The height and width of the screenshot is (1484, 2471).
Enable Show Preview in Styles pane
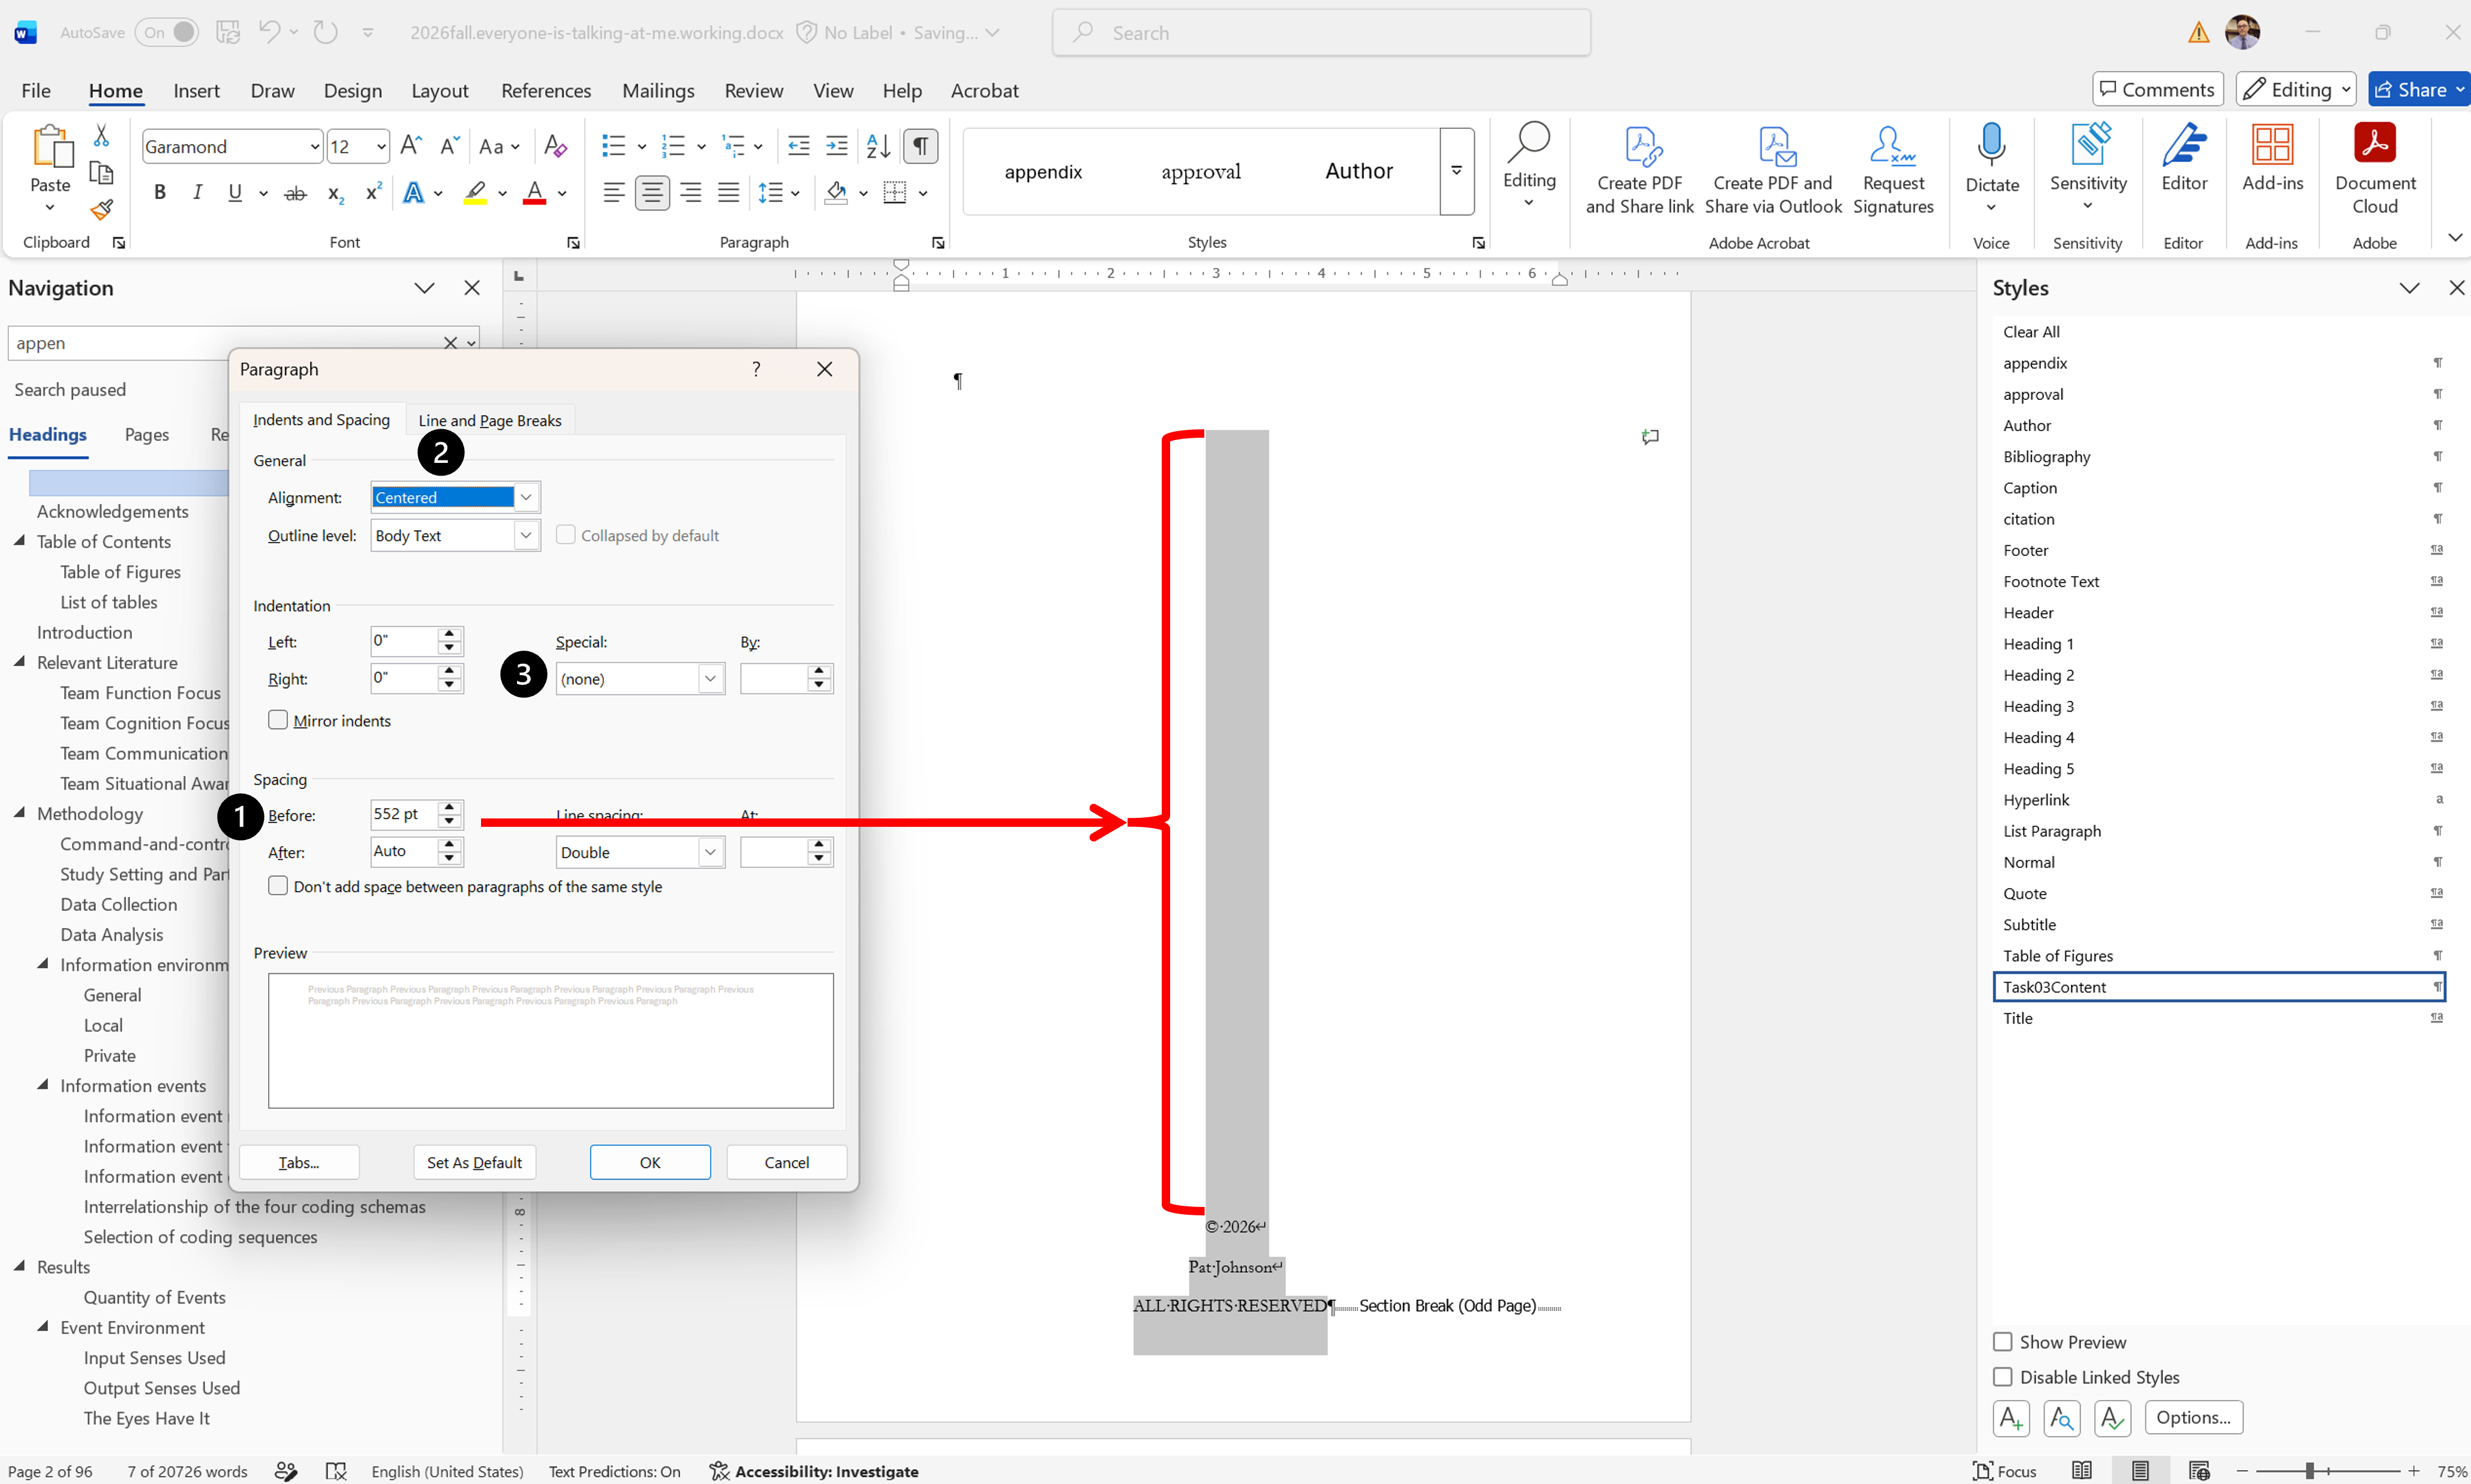(x=2002, y=1342)
